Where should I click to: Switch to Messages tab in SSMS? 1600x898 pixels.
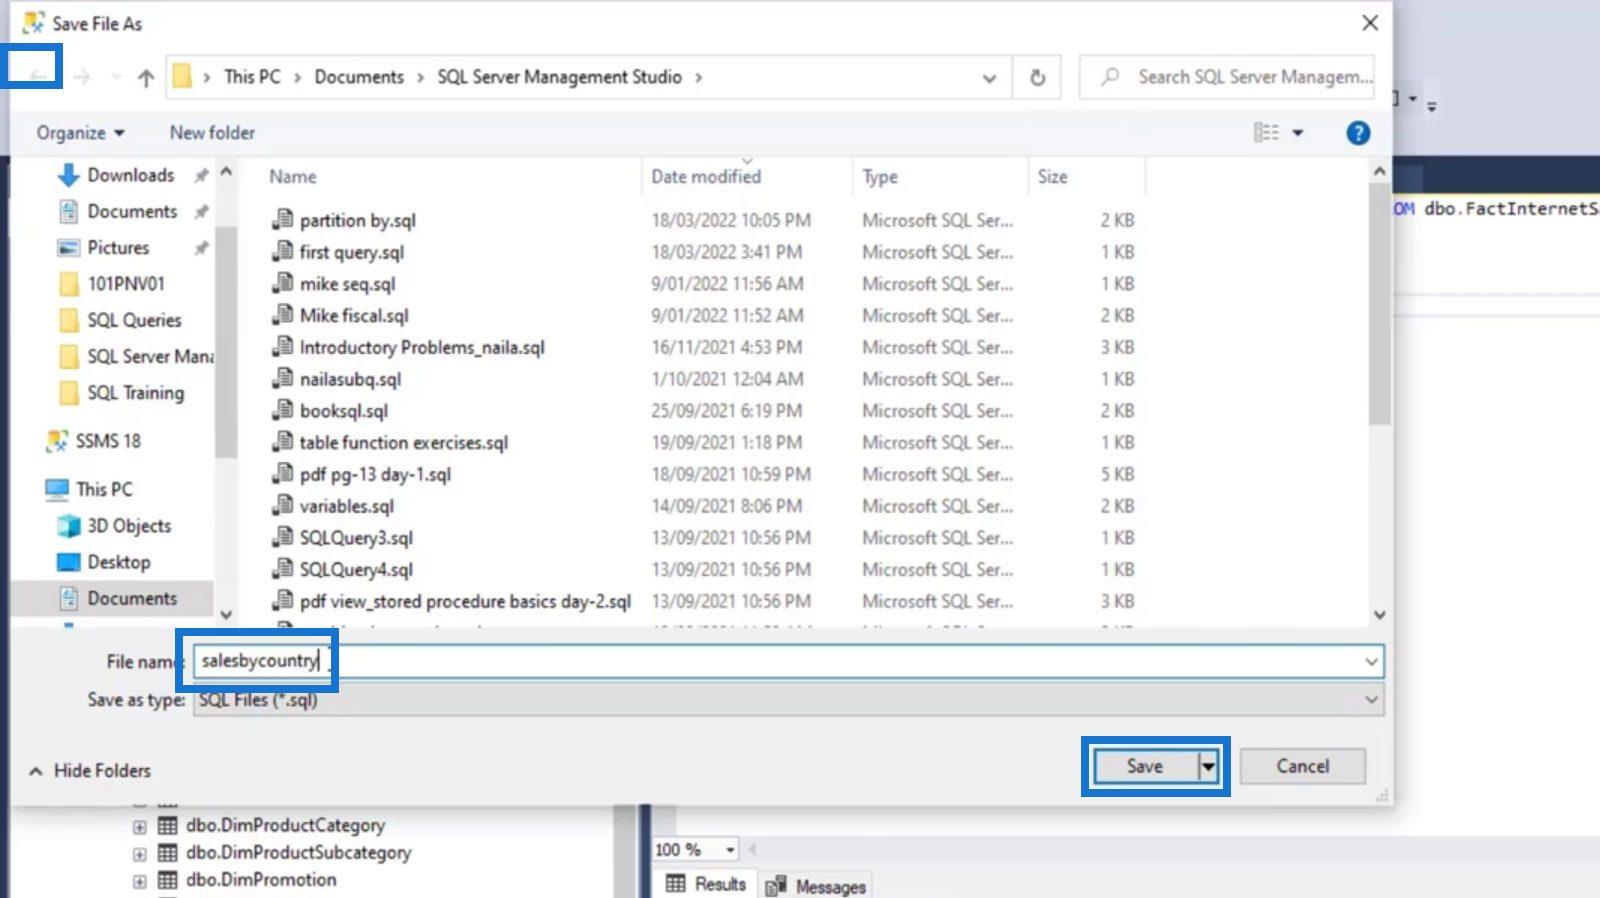click(x=817, y=886)
